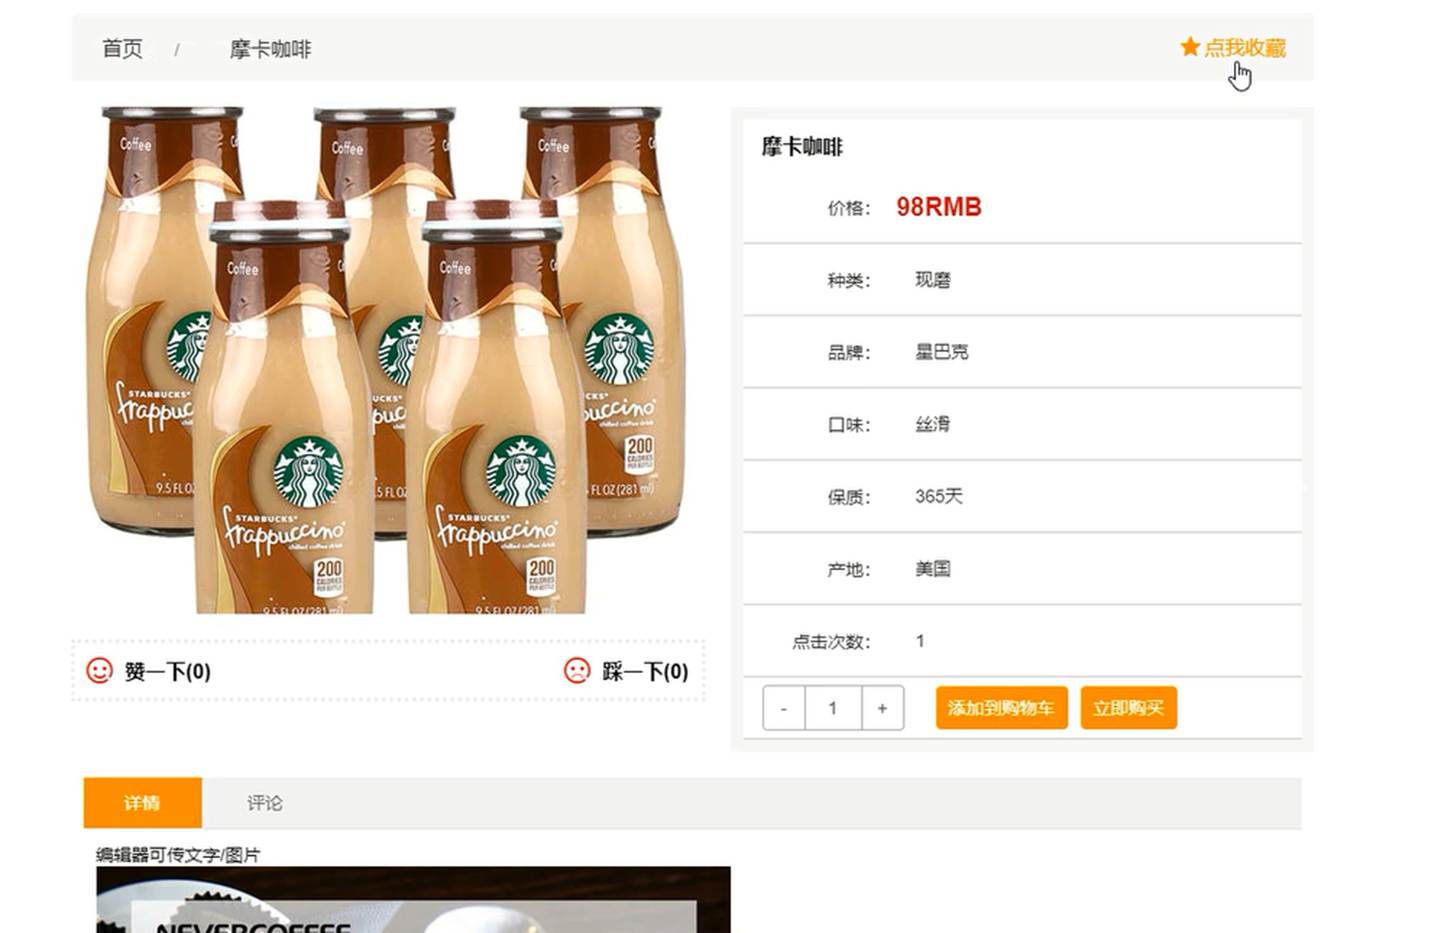The height and width of the screenshot is (933, 1444).
Task: Click the brand value 星巴克
Action: pyautogui.click(x=942, y=352)
